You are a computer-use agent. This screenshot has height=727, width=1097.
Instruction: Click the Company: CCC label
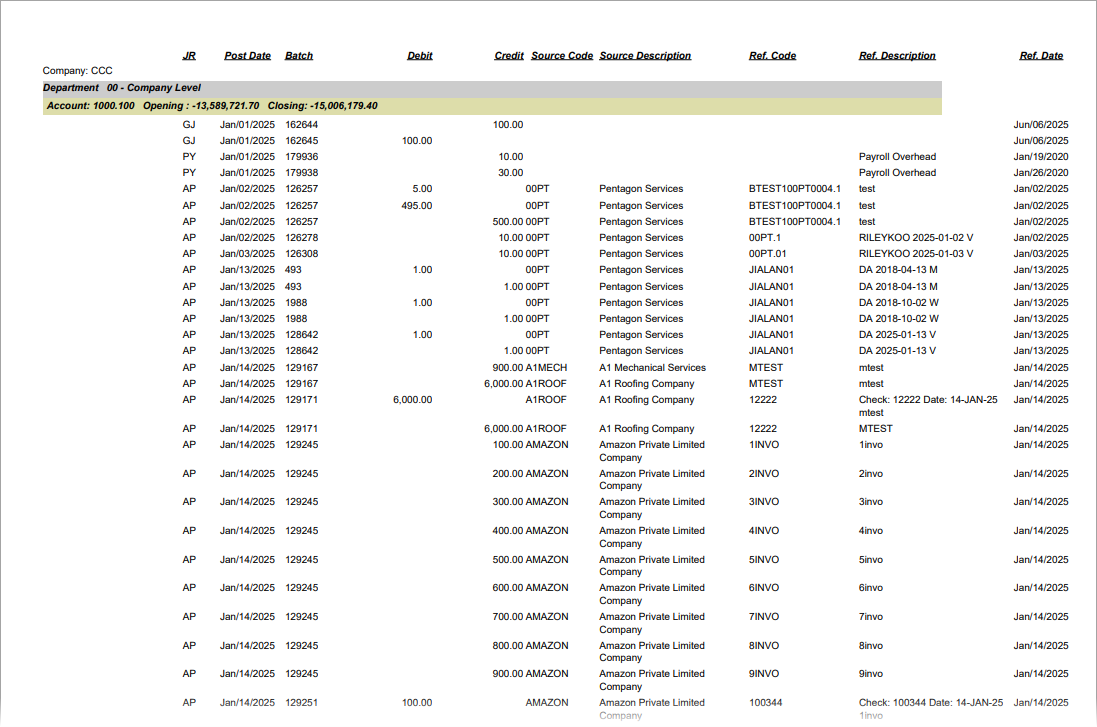pyautogui.click(x=77, y=71)
